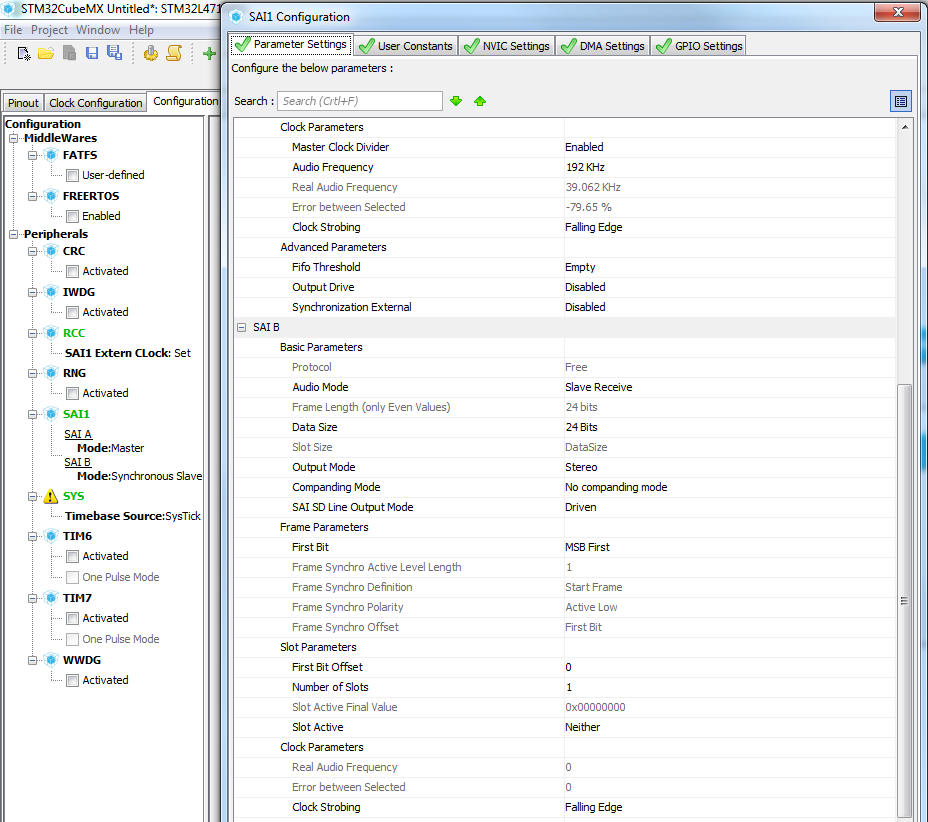
Task: Collapse the FREERTOS tree node
Action: (x=33, y=196)
